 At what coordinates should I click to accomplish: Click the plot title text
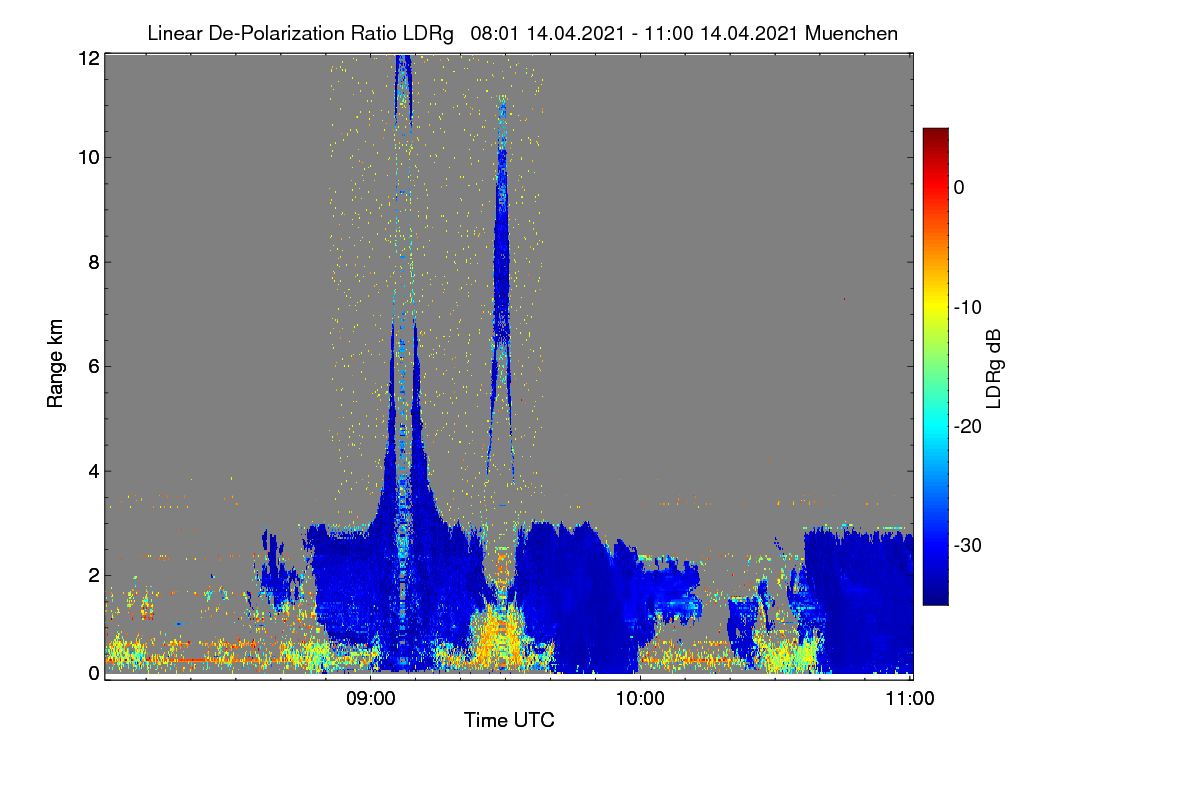522,33
